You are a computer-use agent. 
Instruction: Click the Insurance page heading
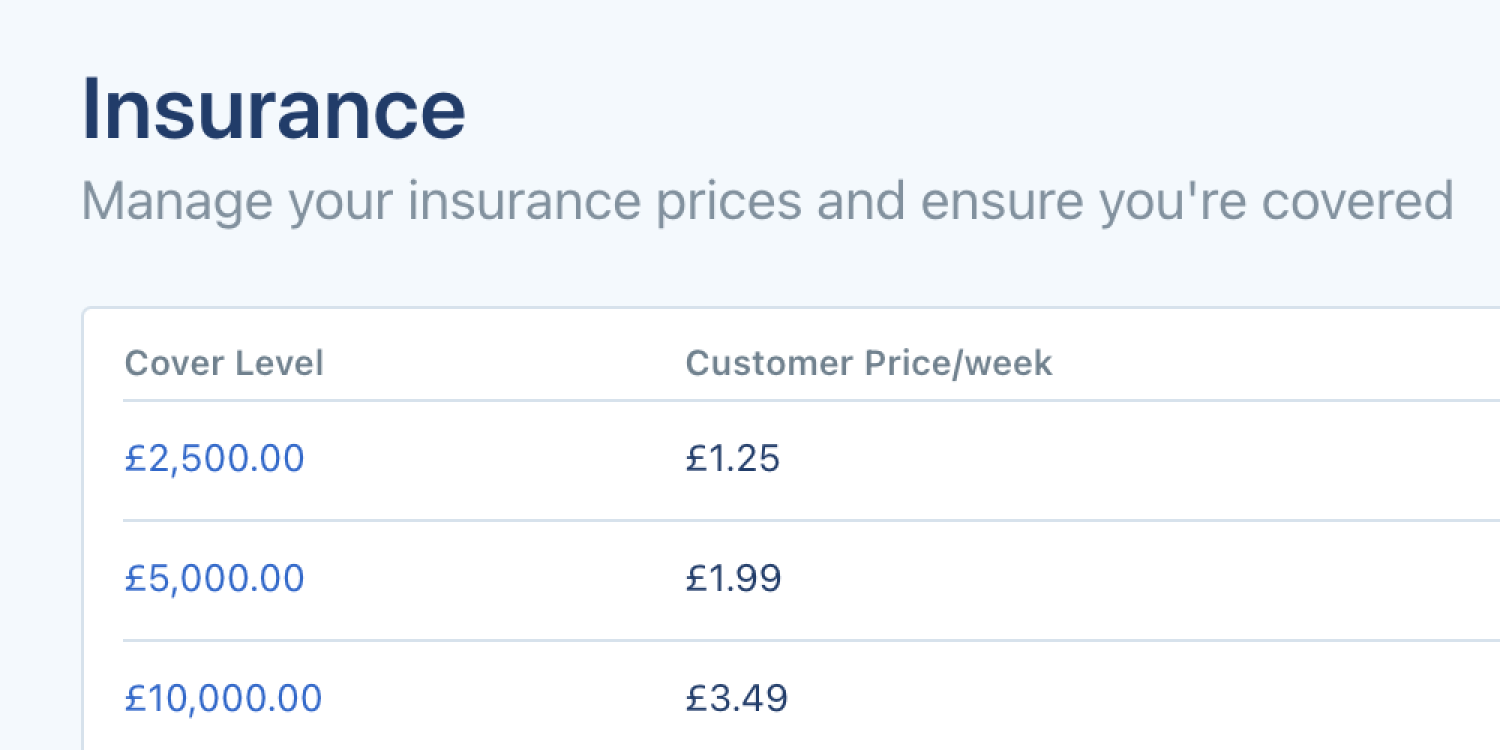click(x=273, y=108)
